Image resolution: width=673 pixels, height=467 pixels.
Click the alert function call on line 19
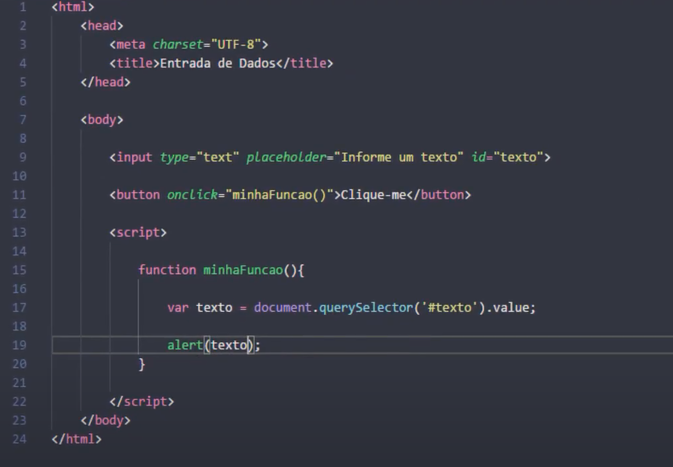(x=185, y=345)
